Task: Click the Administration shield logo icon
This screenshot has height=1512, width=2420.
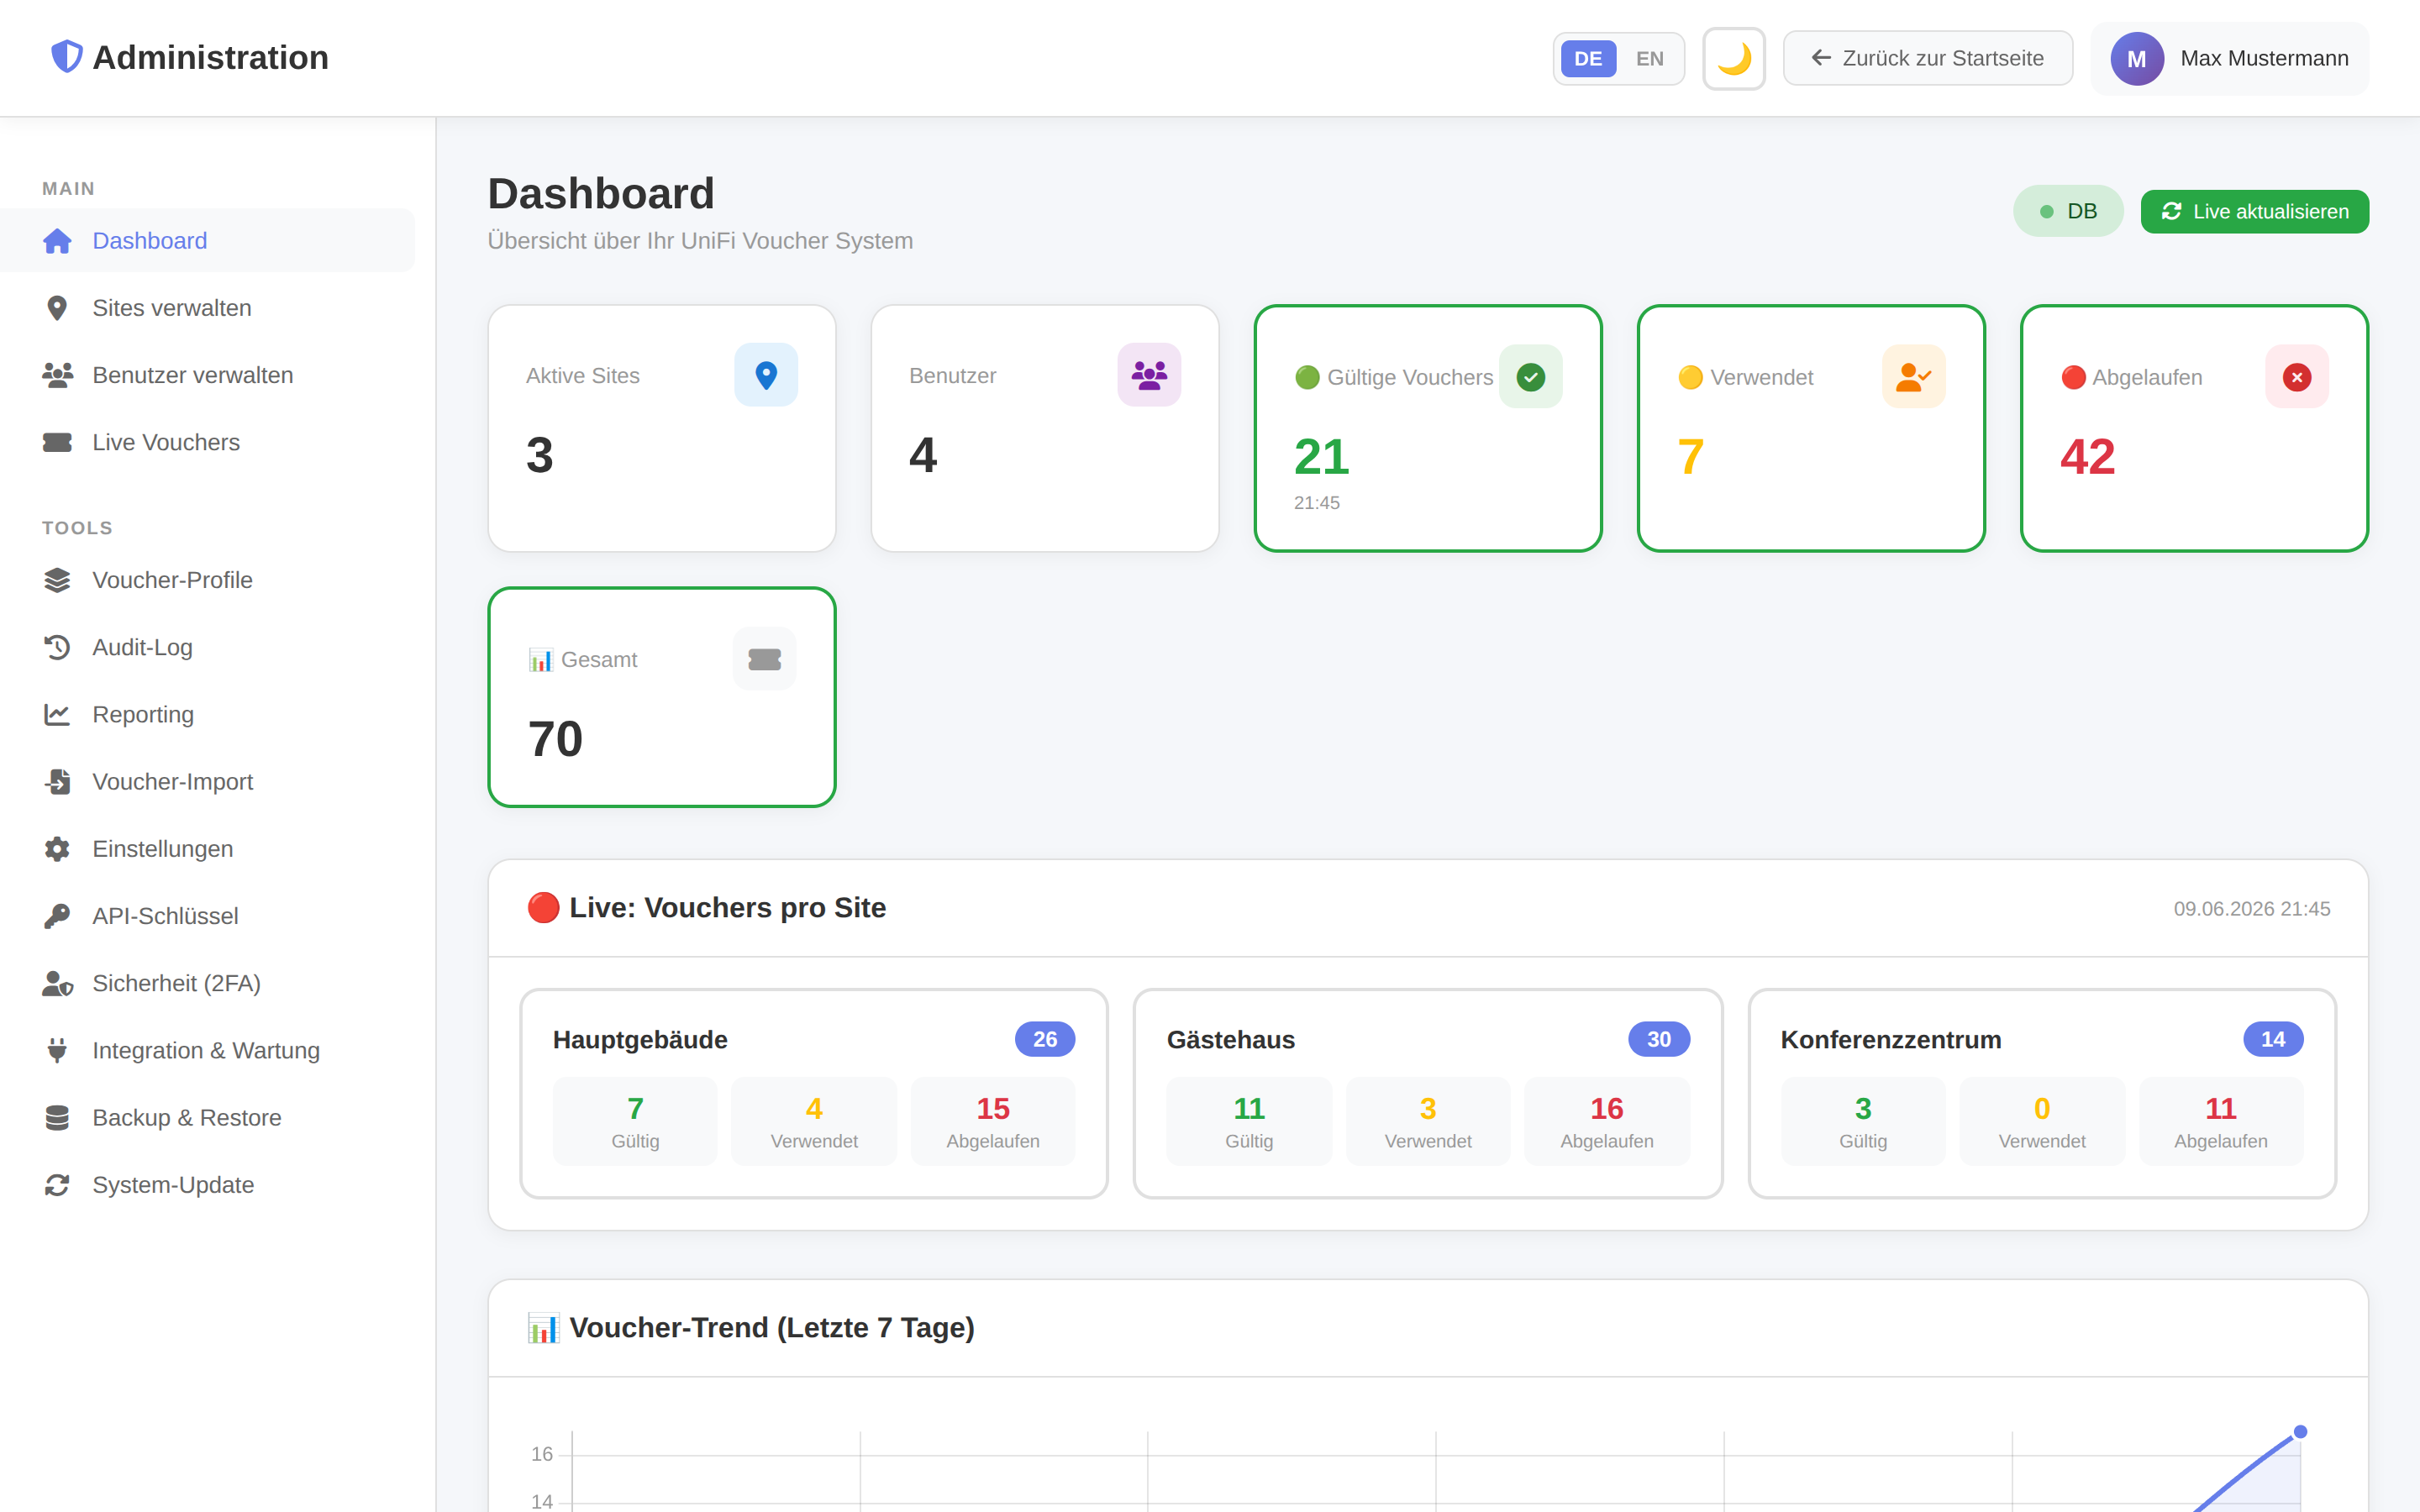Action: [67, 57]
